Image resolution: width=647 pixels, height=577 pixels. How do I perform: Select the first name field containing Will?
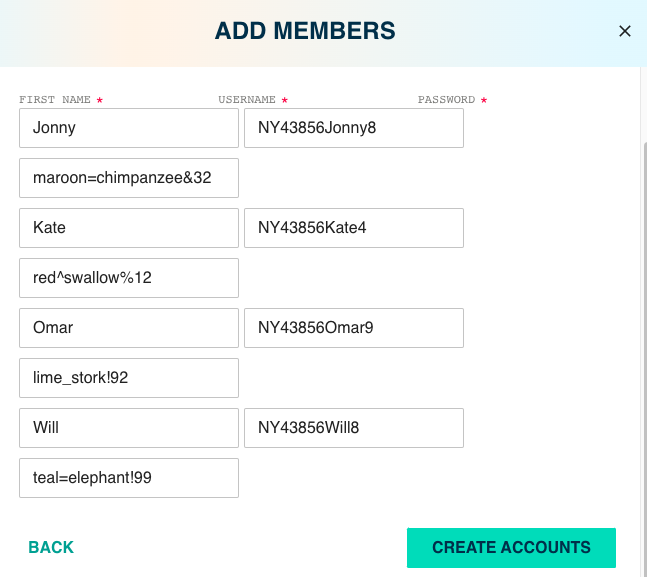128,428
